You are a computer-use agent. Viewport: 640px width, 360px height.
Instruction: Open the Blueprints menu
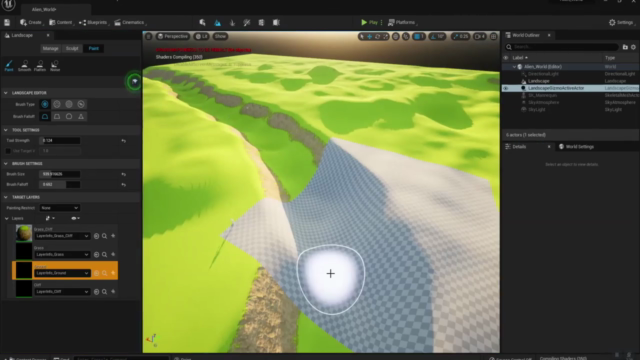coord(93,22)
